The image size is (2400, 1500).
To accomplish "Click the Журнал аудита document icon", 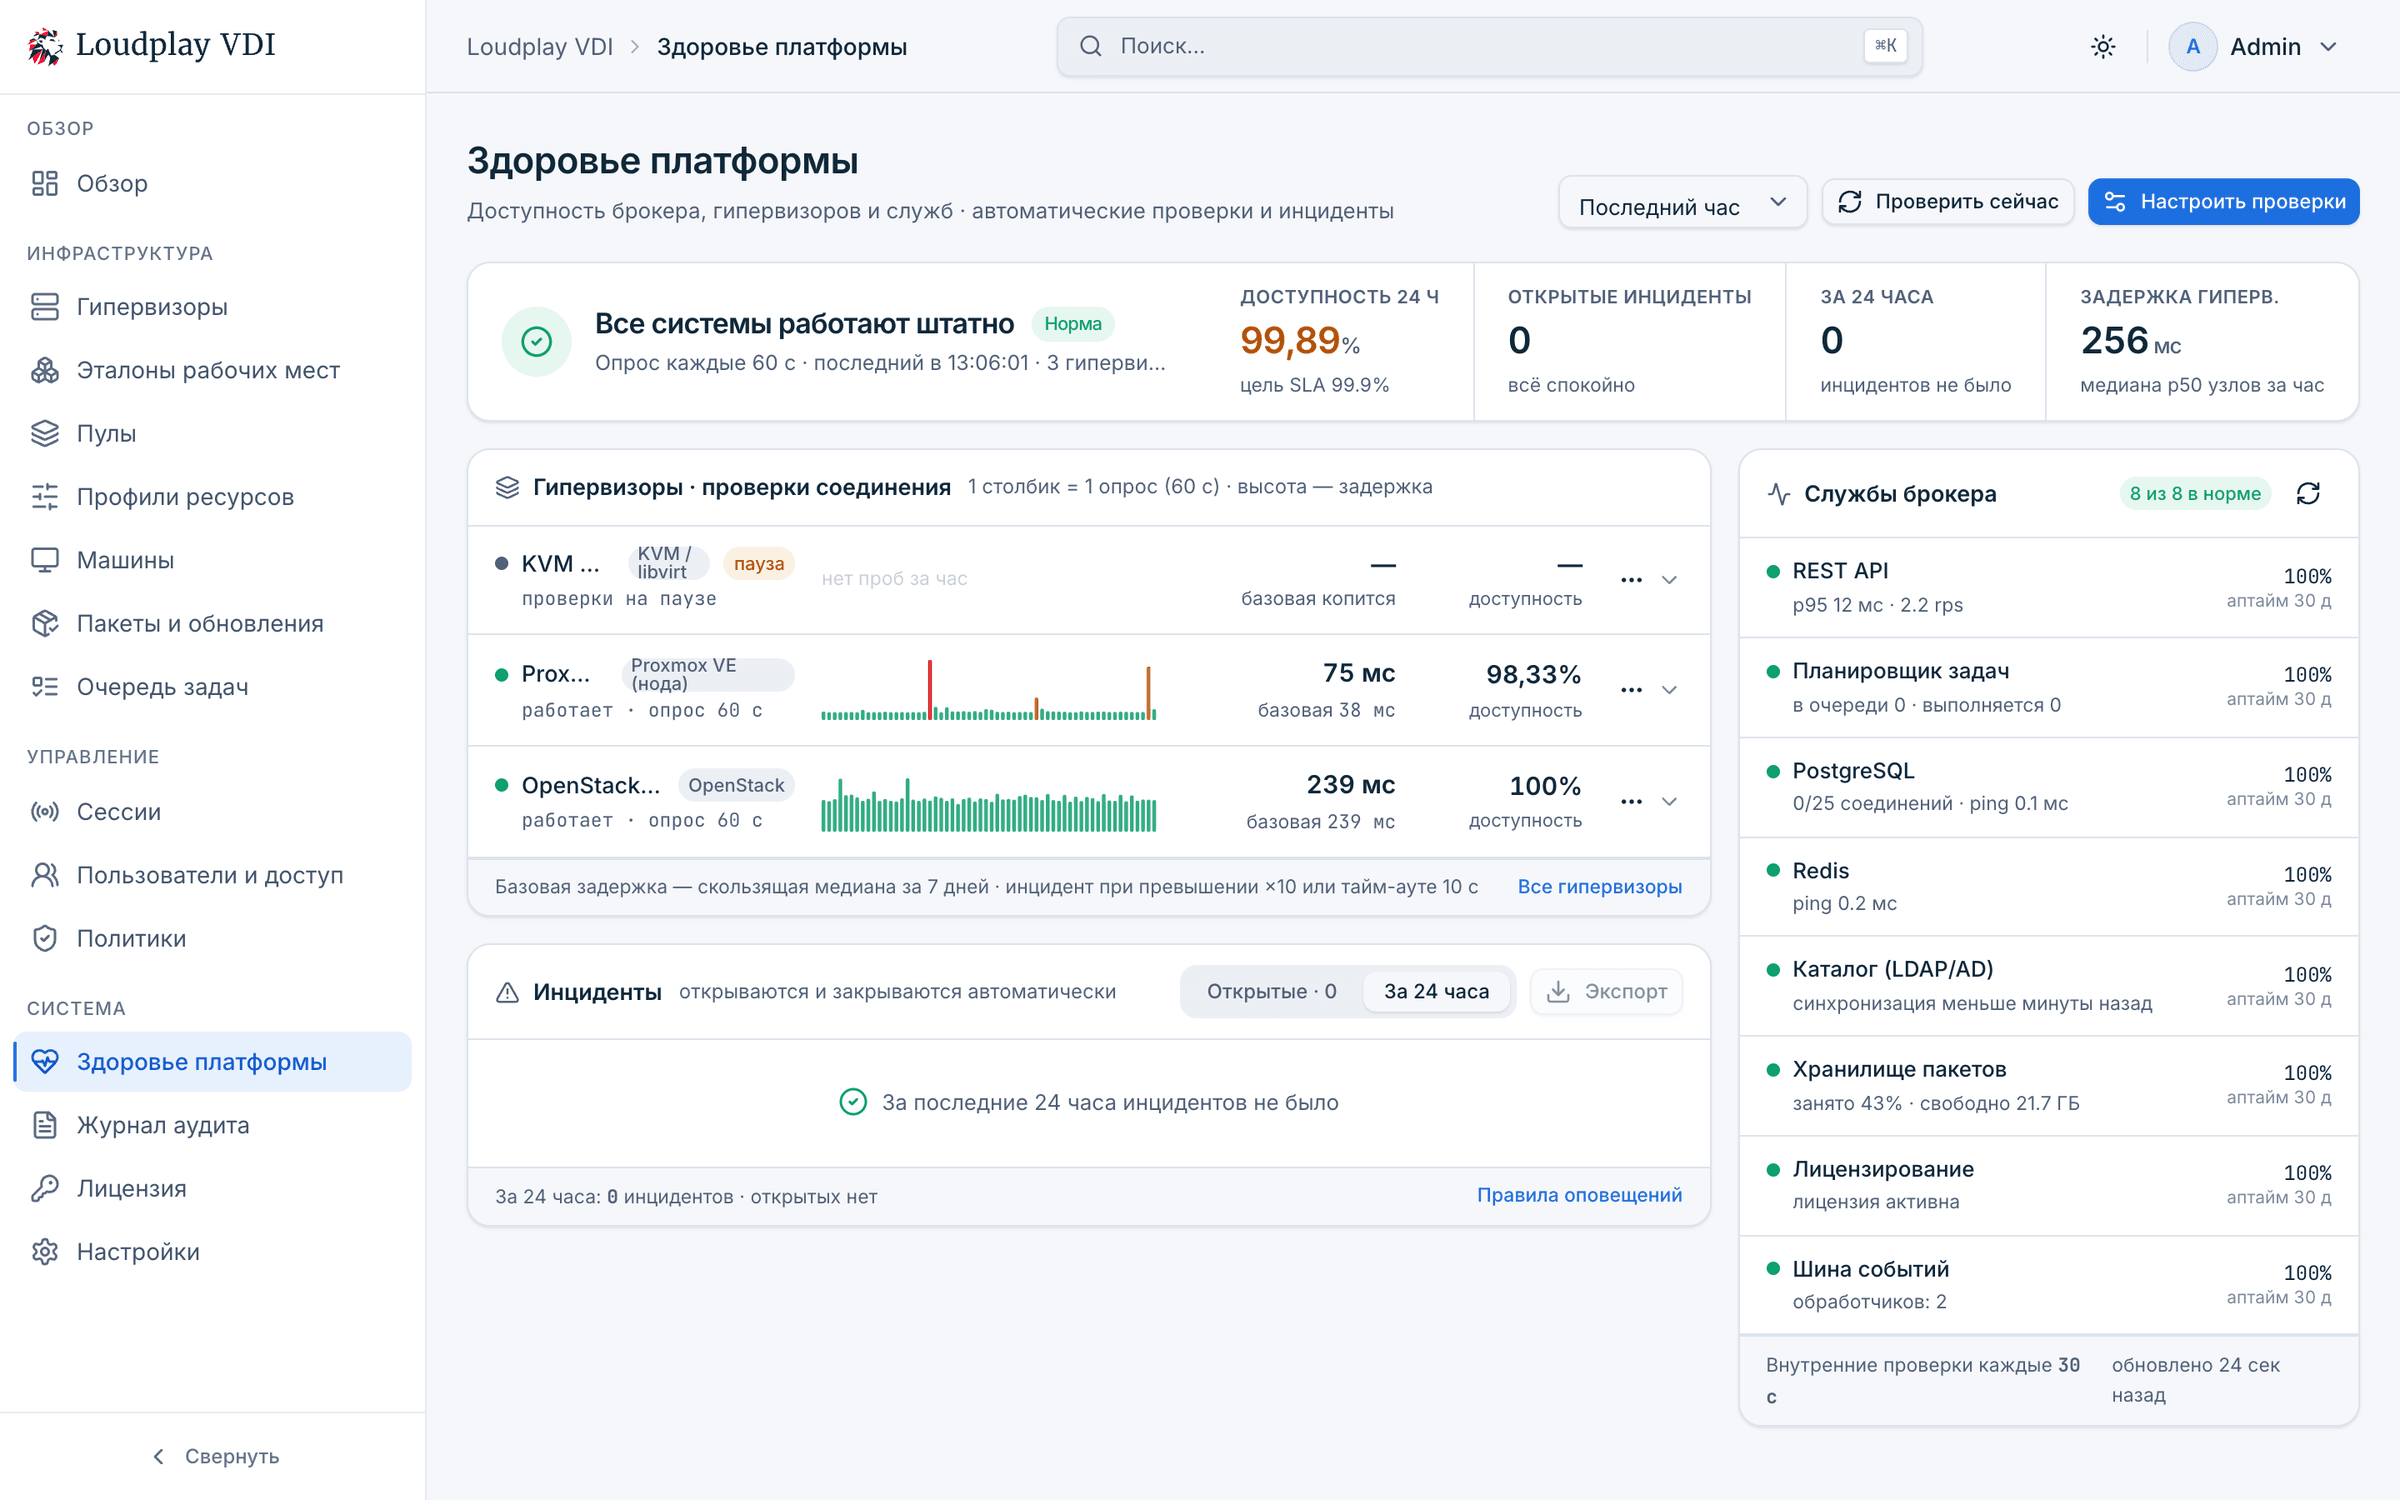I will click(x=45, y=1125).
